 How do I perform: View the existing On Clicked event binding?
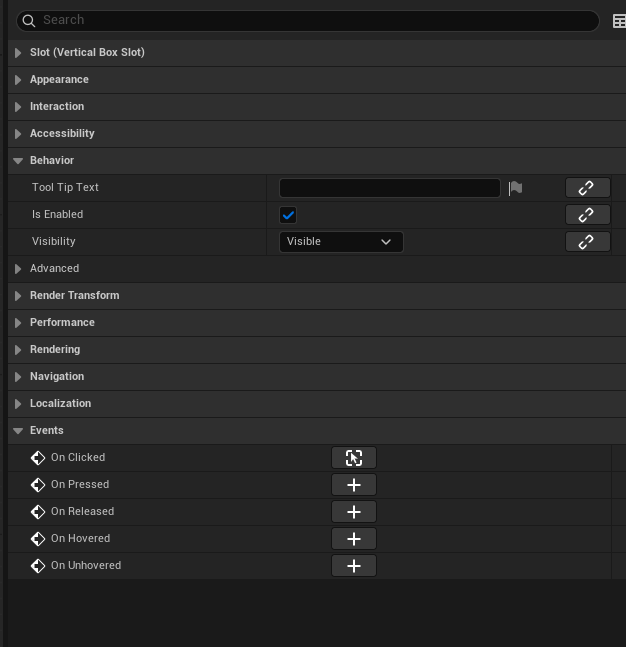pyautogui.click(x=354, y=458)
